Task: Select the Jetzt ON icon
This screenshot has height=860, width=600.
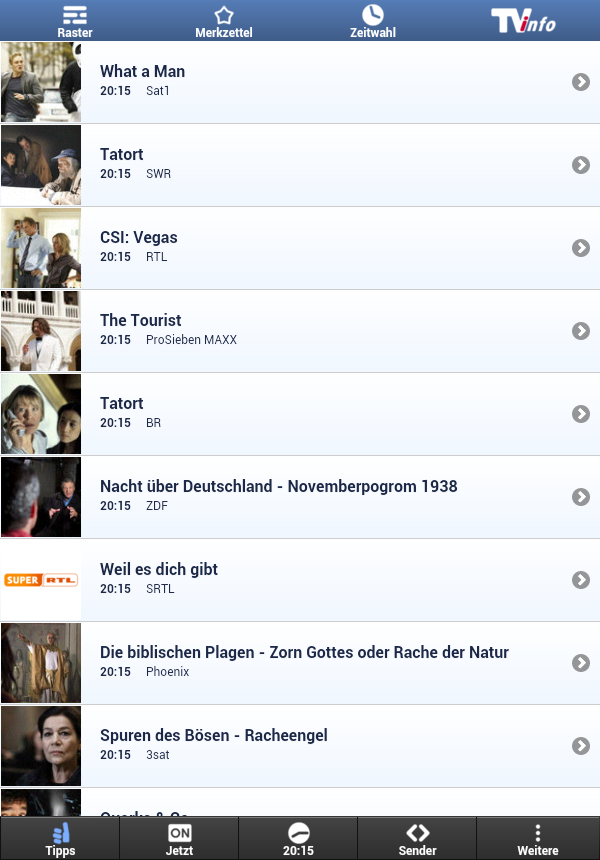Action: [x=179, y=833]
